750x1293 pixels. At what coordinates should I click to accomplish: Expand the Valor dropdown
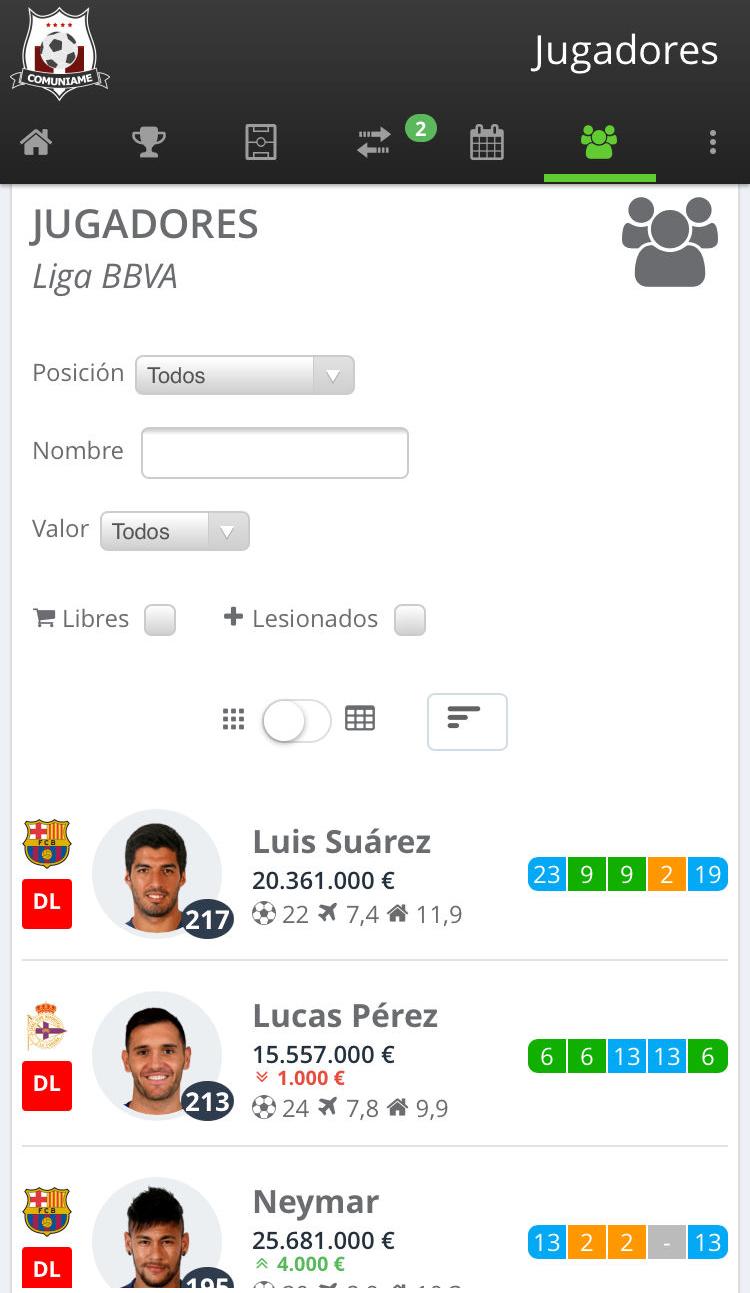pyautogui.click(x=175, y=532)
